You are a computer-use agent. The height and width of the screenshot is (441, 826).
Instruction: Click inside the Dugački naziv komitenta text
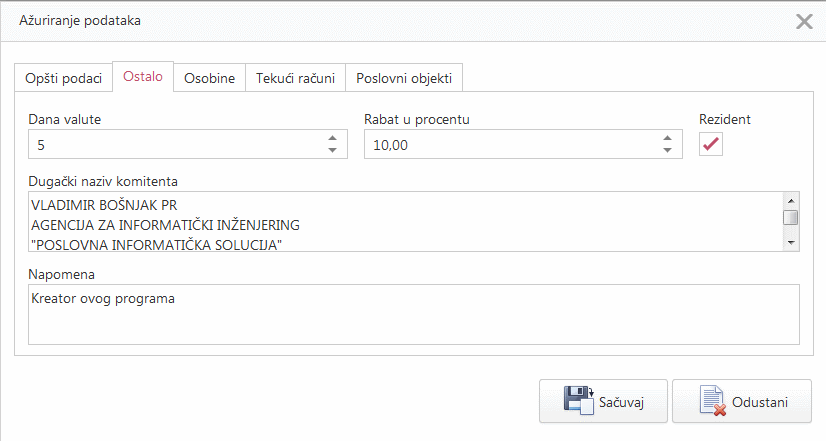click(x=400, y=222)
